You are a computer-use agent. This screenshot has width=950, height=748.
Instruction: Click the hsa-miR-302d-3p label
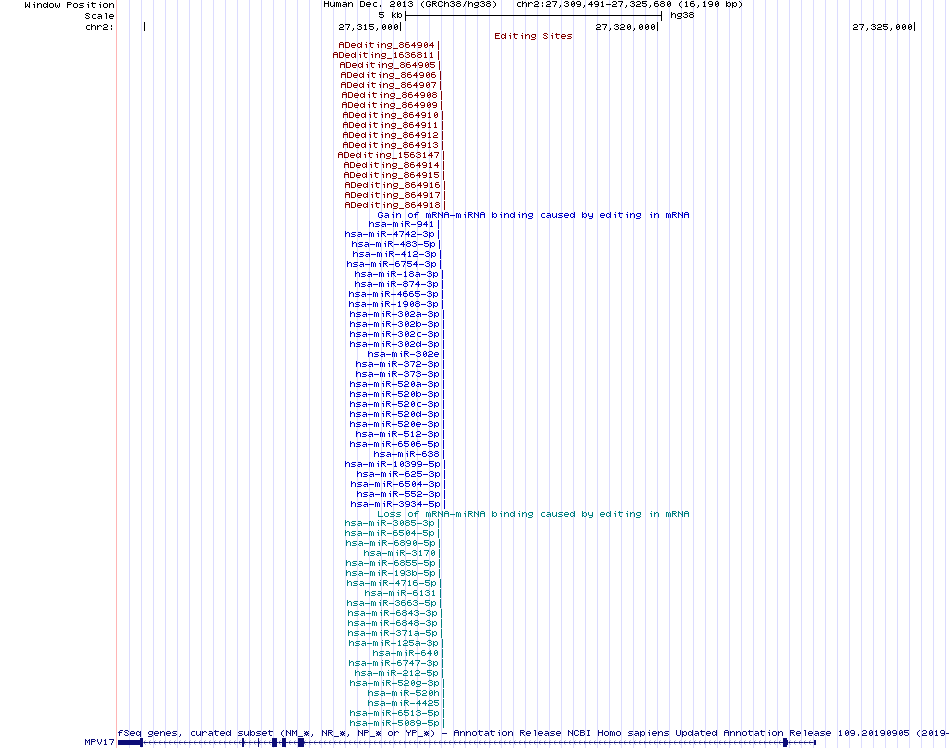[x=394, y=344]
